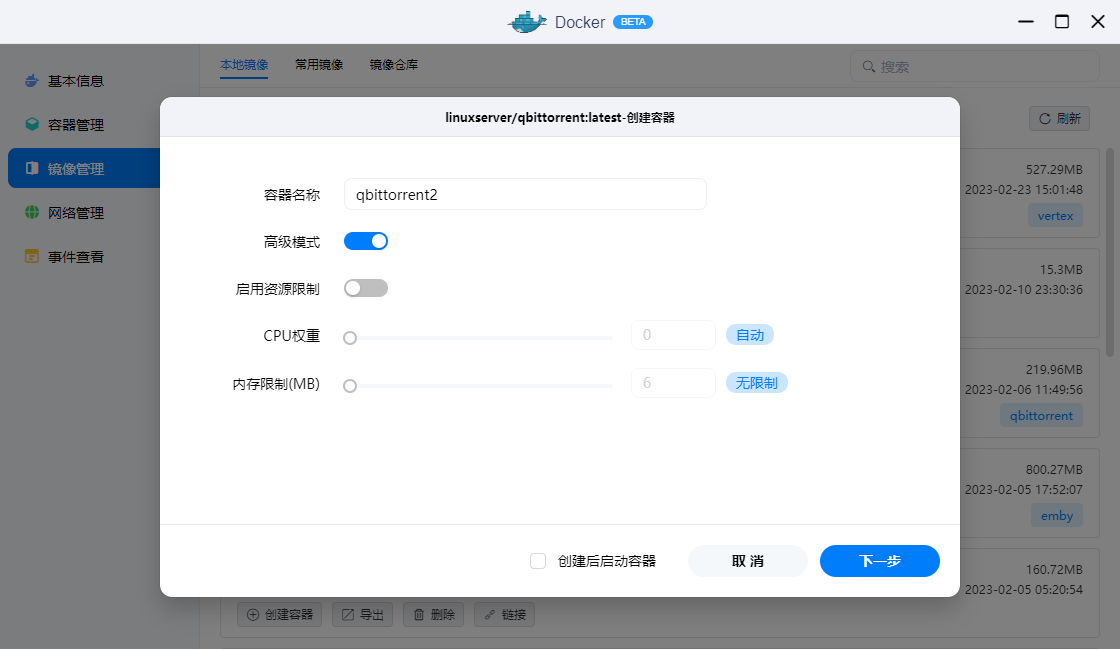
Task: Click the 取消 button
Action: pyautogui.click(x=748, y=561)
